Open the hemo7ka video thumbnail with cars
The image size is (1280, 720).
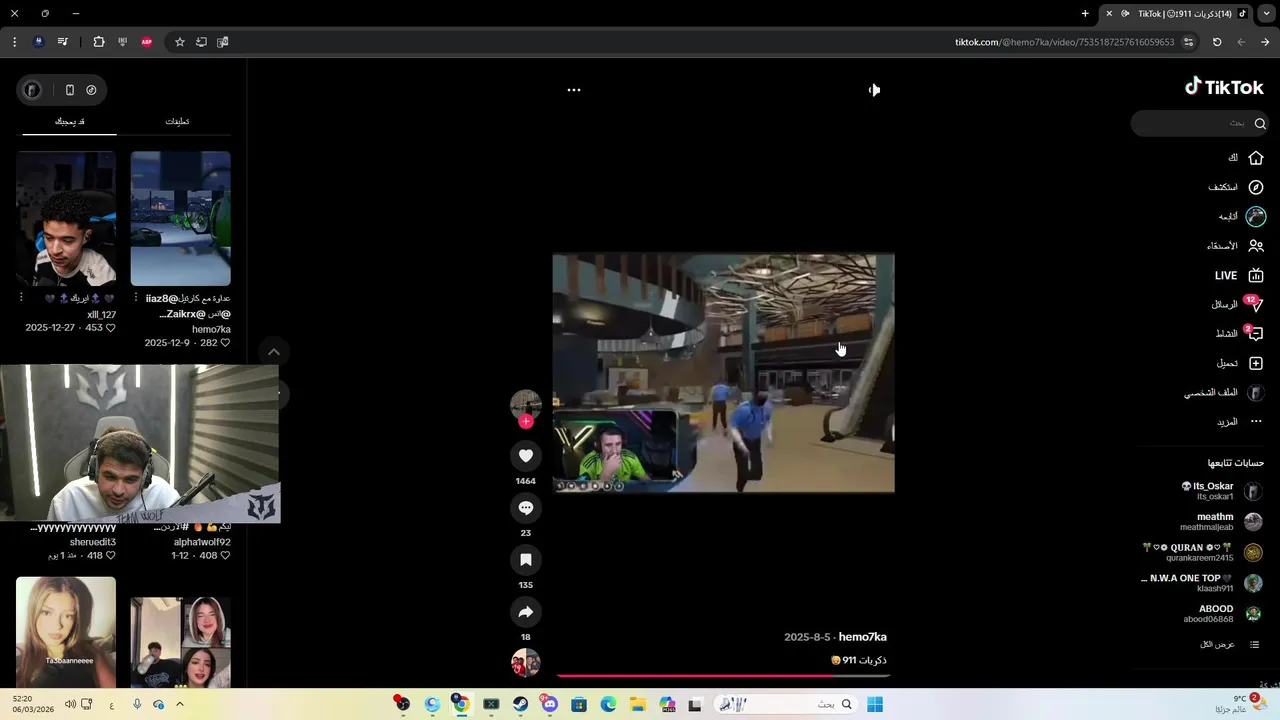(x=180, y=218)
